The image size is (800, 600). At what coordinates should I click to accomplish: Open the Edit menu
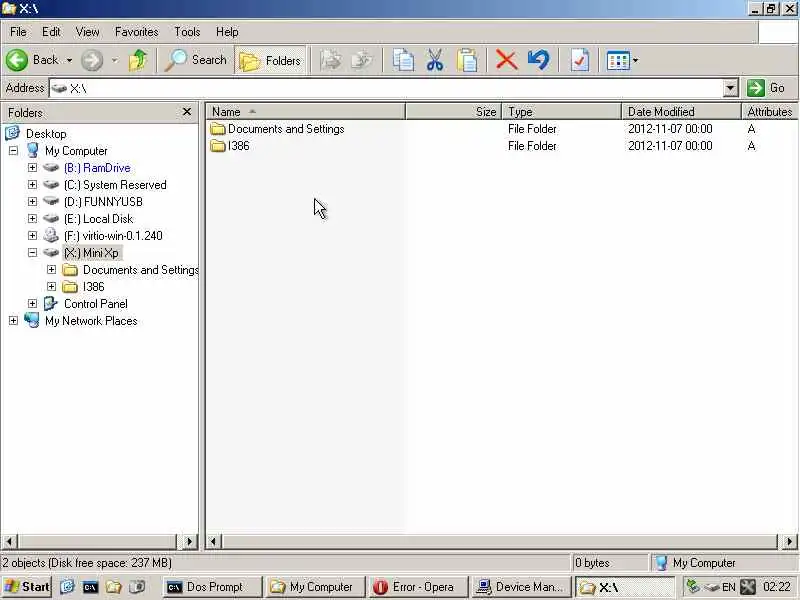pos(51,32)
